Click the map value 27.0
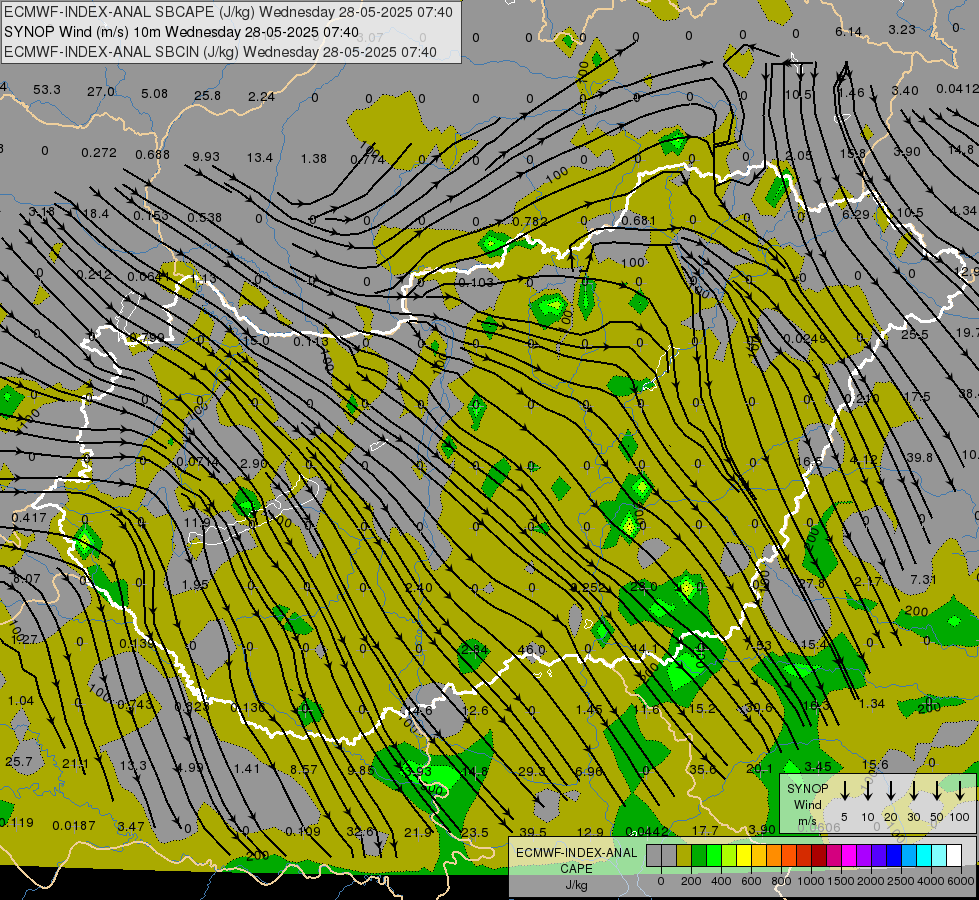 (101, 92)
